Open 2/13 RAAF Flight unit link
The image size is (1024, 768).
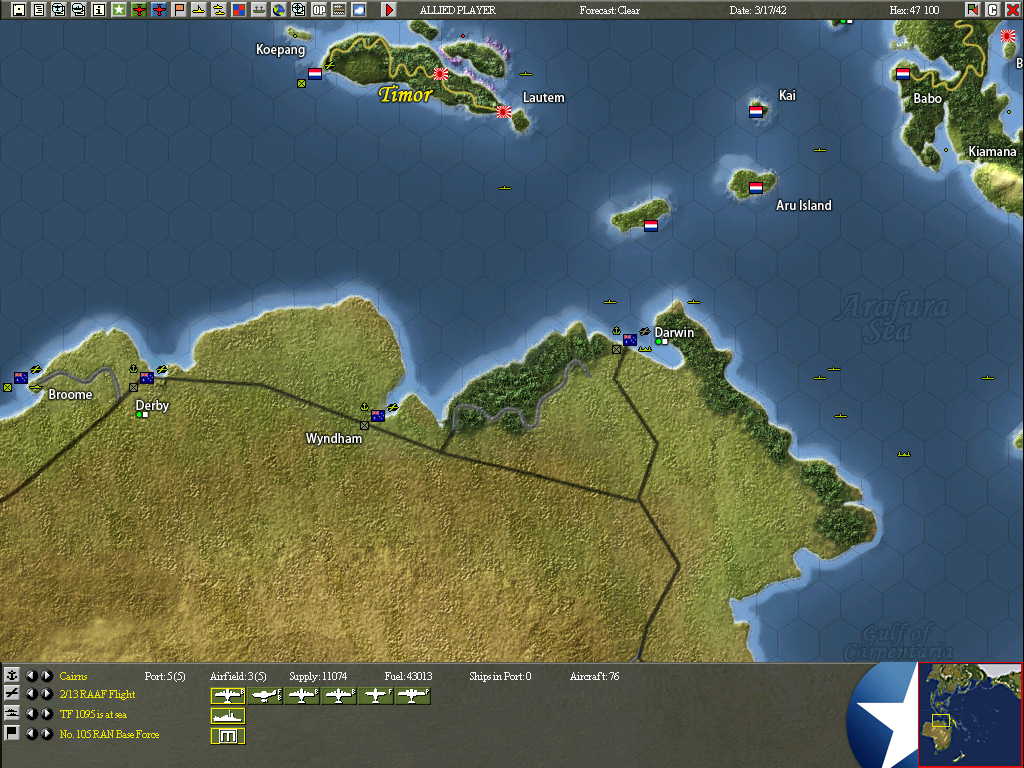[97, 695]
